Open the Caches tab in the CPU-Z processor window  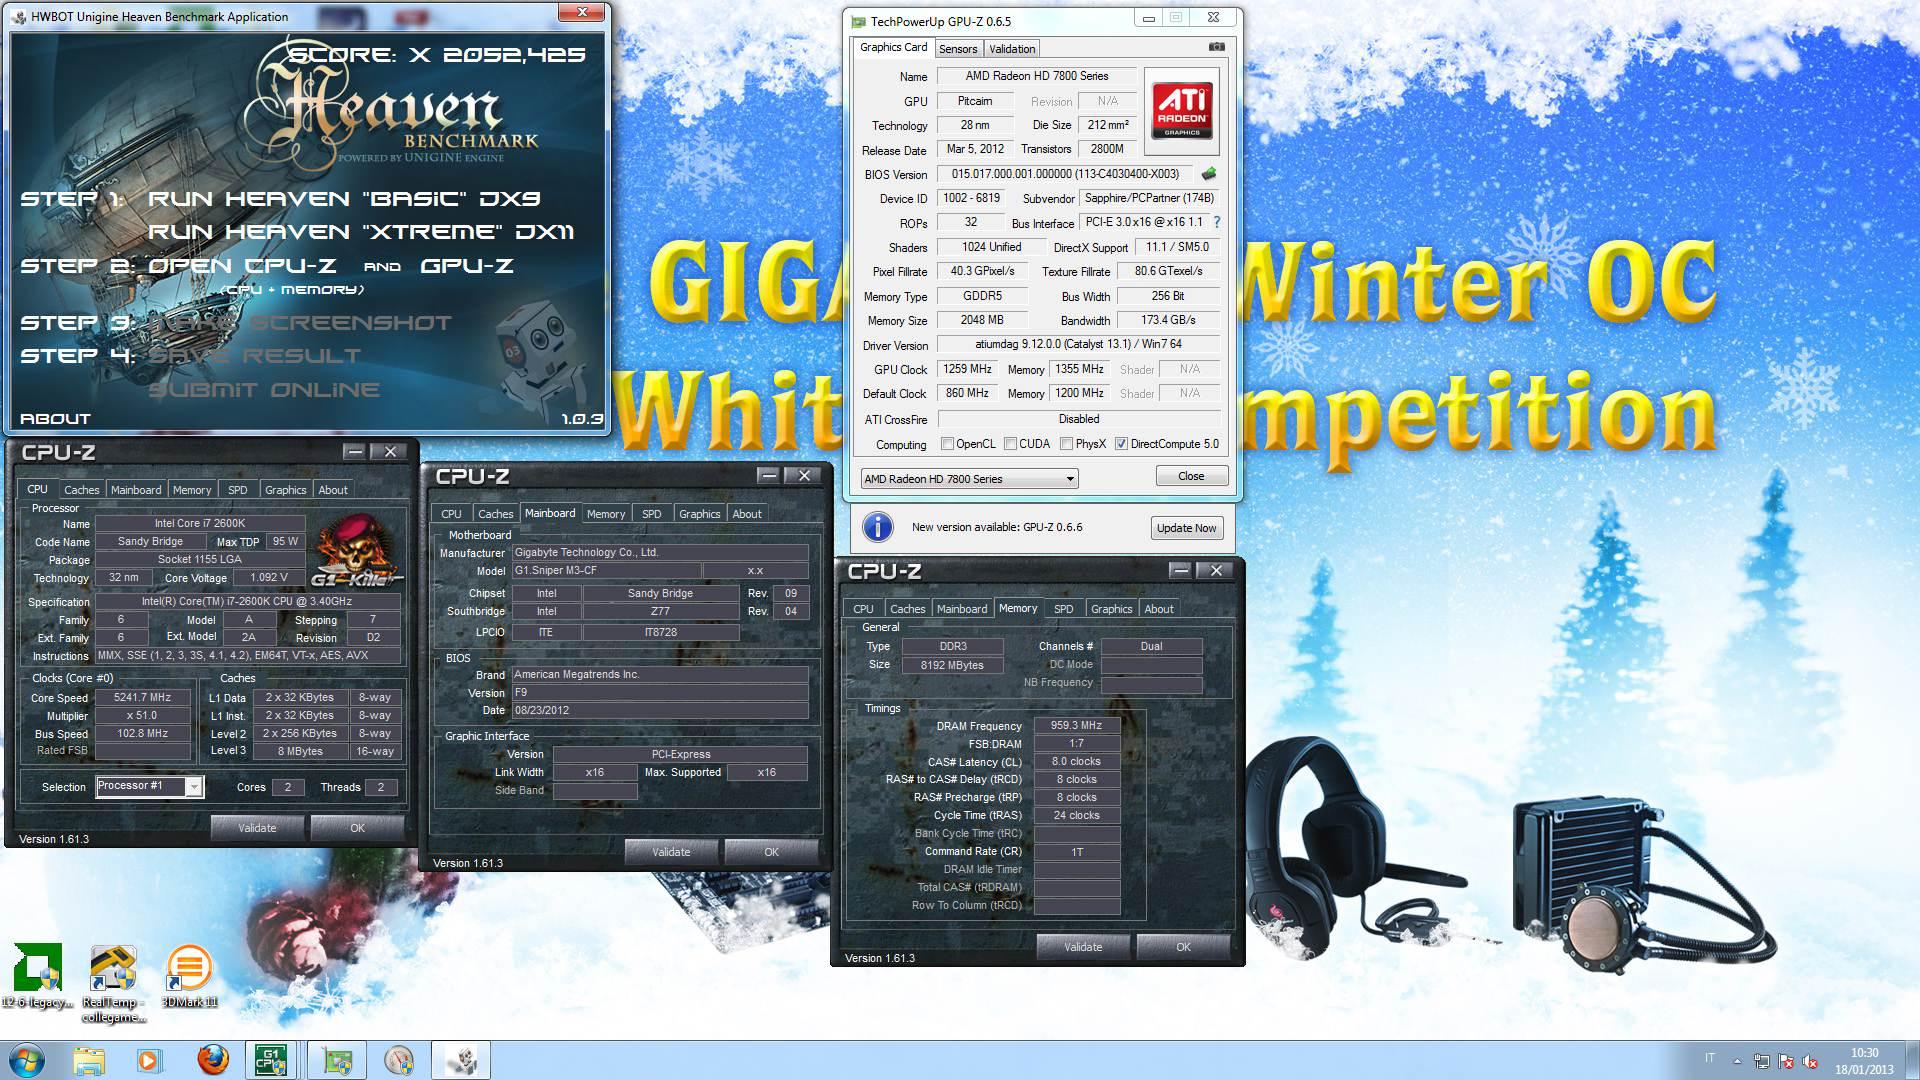coord(82,490)
